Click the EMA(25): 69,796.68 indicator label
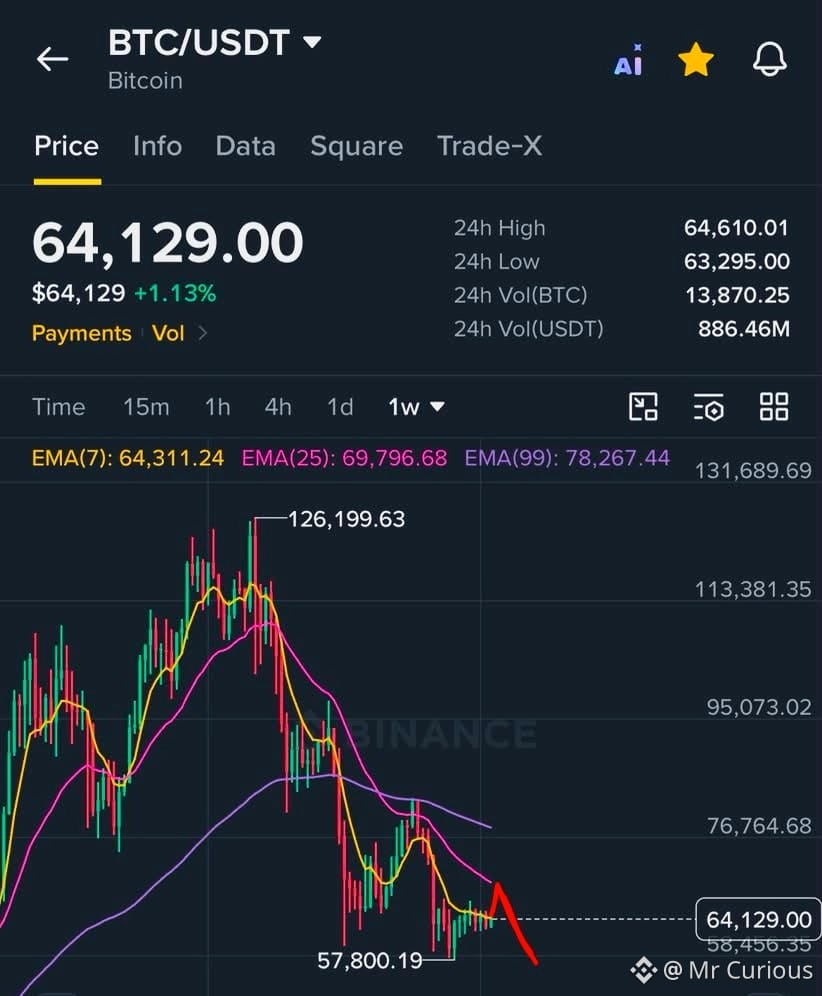Screen dimensions: 822x996 click(x=344, y=458)
